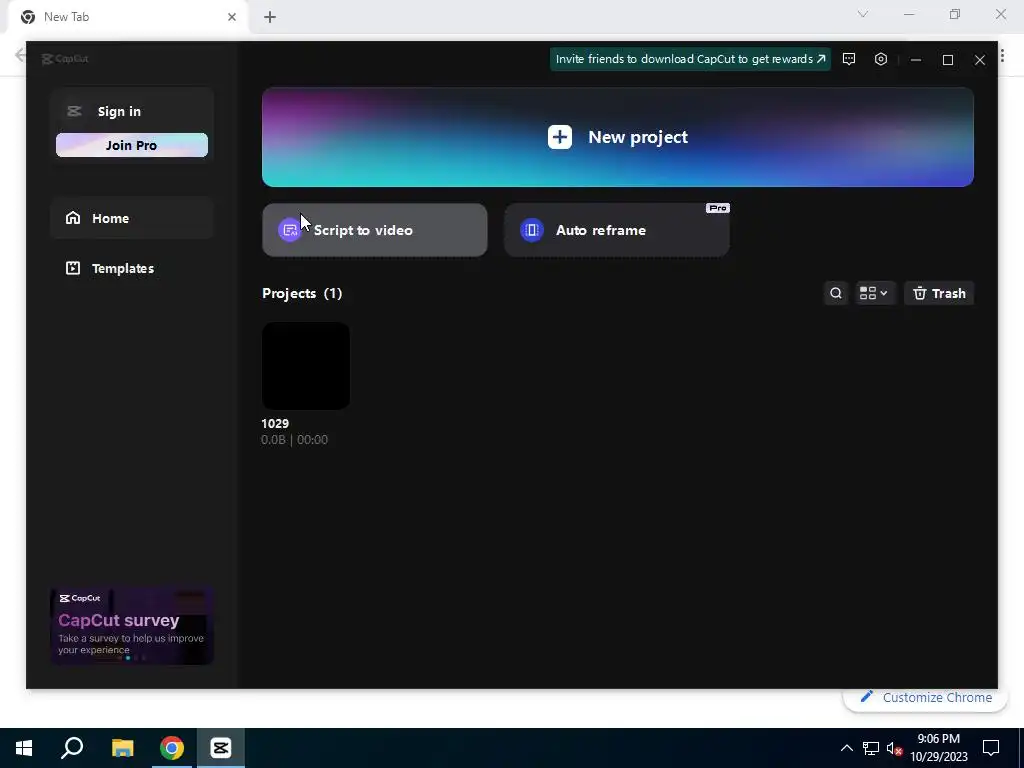Screen dimensions: 1024x768
Task: Click the Script to video AI icon
Action: coord(290,230)
